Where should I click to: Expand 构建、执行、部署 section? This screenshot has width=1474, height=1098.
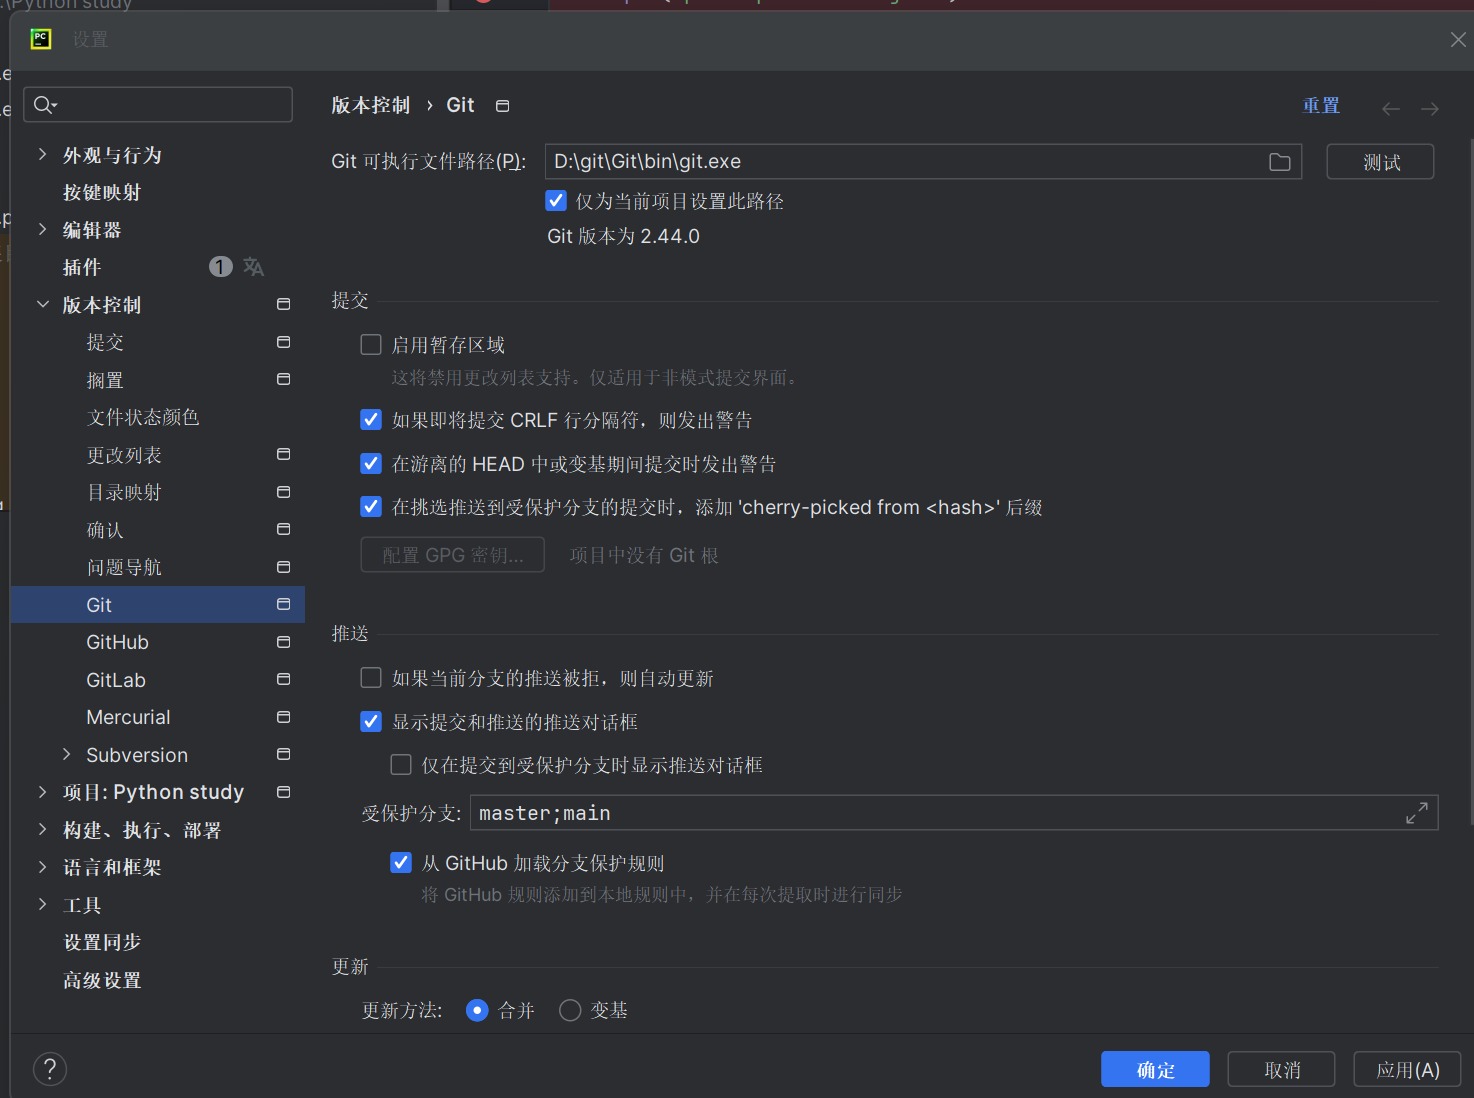click(42, 829)
